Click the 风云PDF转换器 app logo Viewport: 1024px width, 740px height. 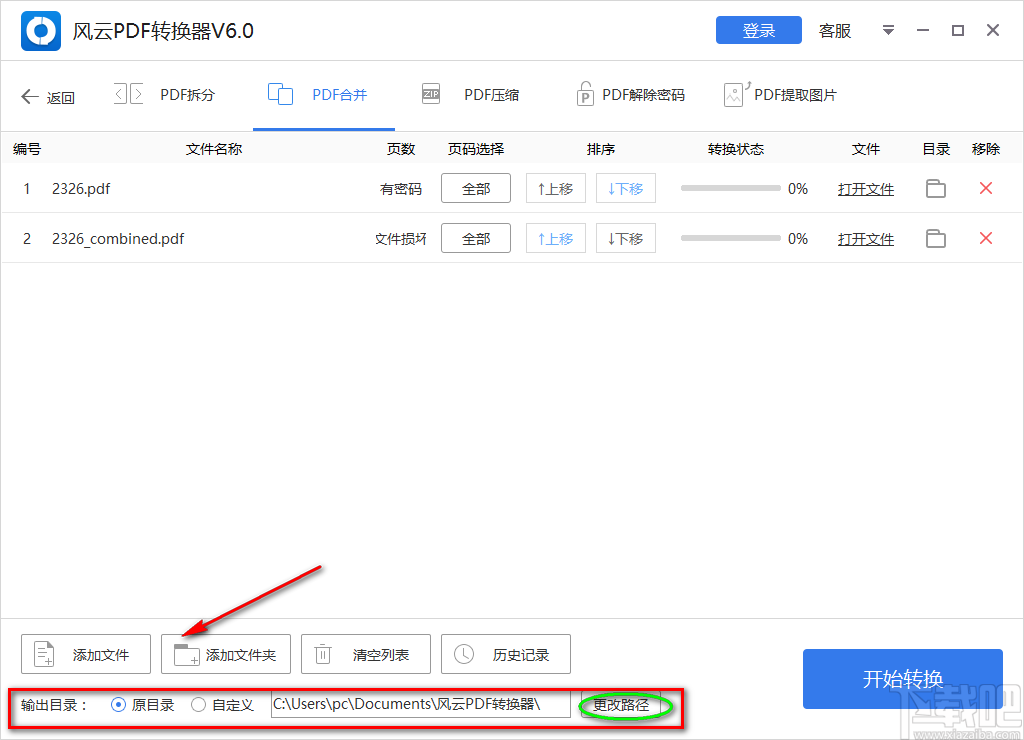pos(40,31)
